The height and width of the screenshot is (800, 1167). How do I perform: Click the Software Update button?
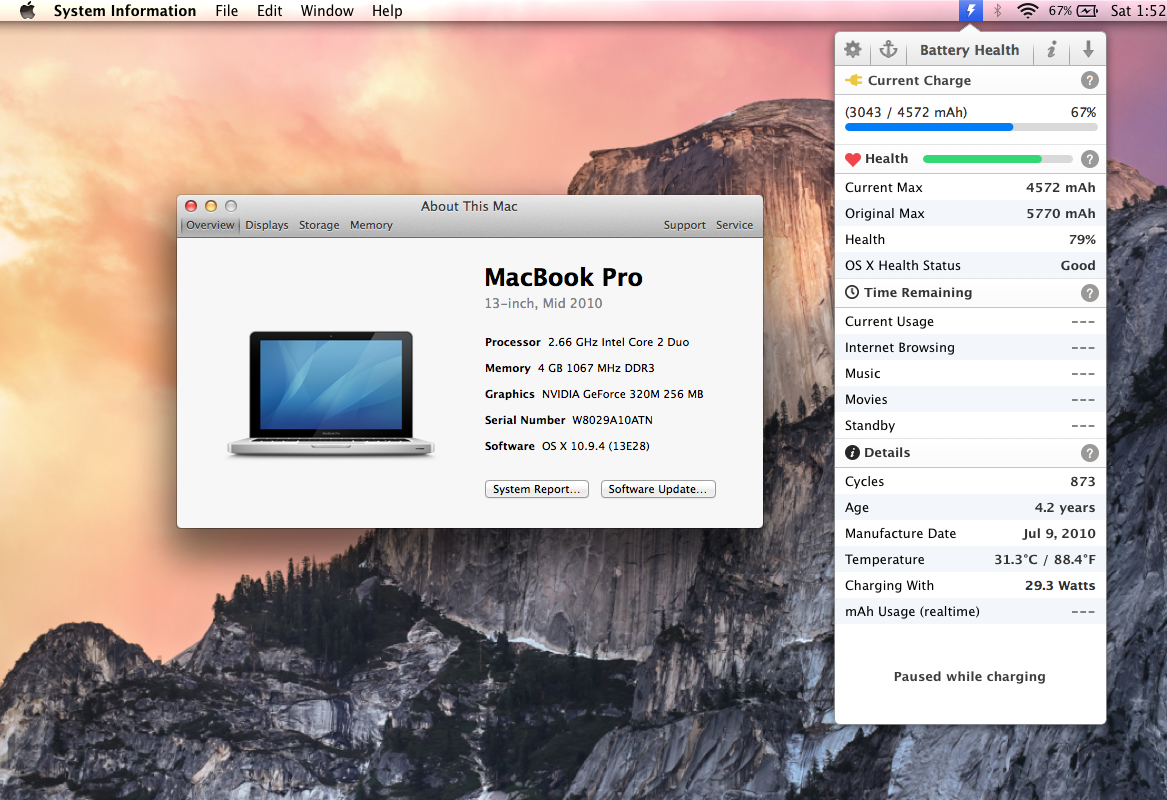click(658, 489)
